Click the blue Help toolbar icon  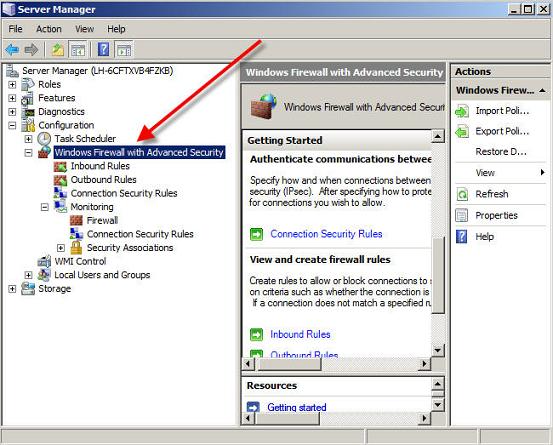pyautogui.click(x=103, y=49)
